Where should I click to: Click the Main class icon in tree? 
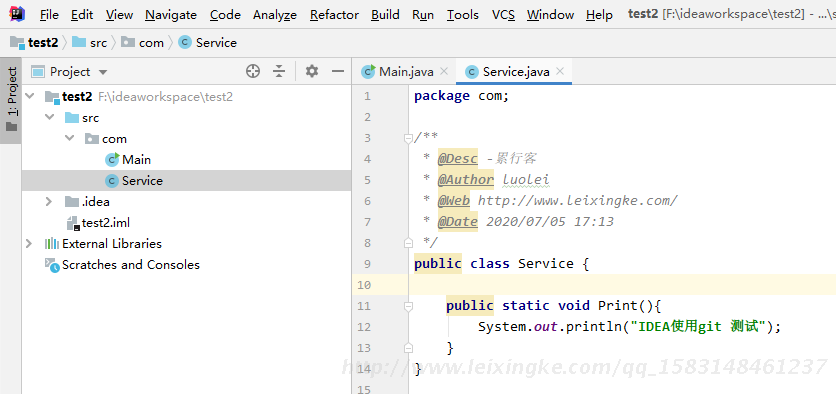[112, 159]
